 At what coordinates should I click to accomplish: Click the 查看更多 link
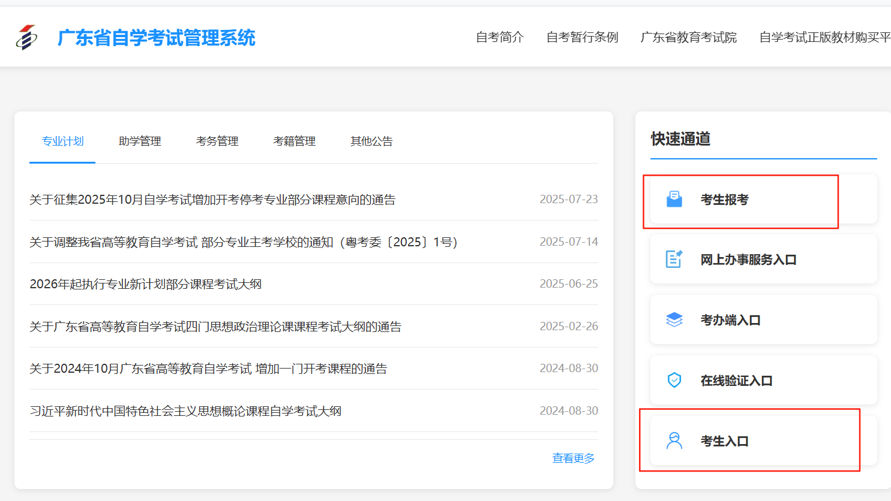coord(573,458)
